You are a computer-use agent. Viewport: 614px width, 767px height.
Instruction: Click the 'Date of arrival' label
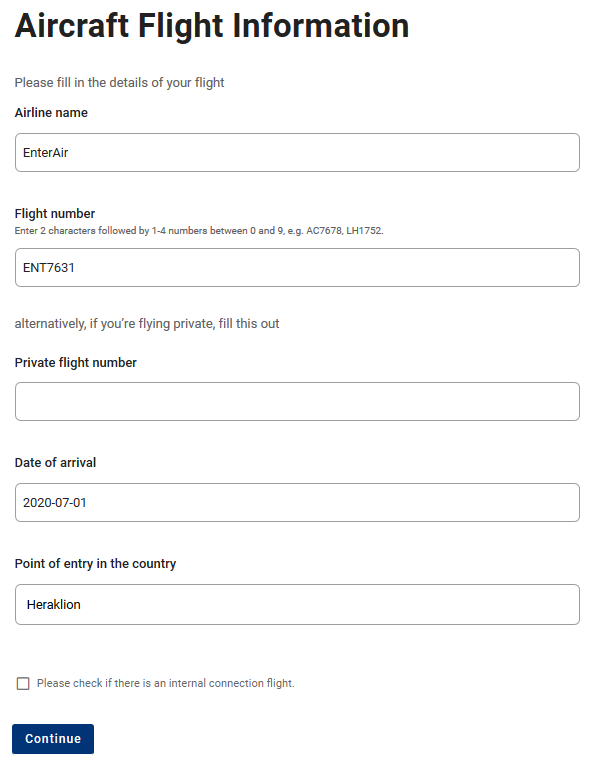tap(55, 463)
